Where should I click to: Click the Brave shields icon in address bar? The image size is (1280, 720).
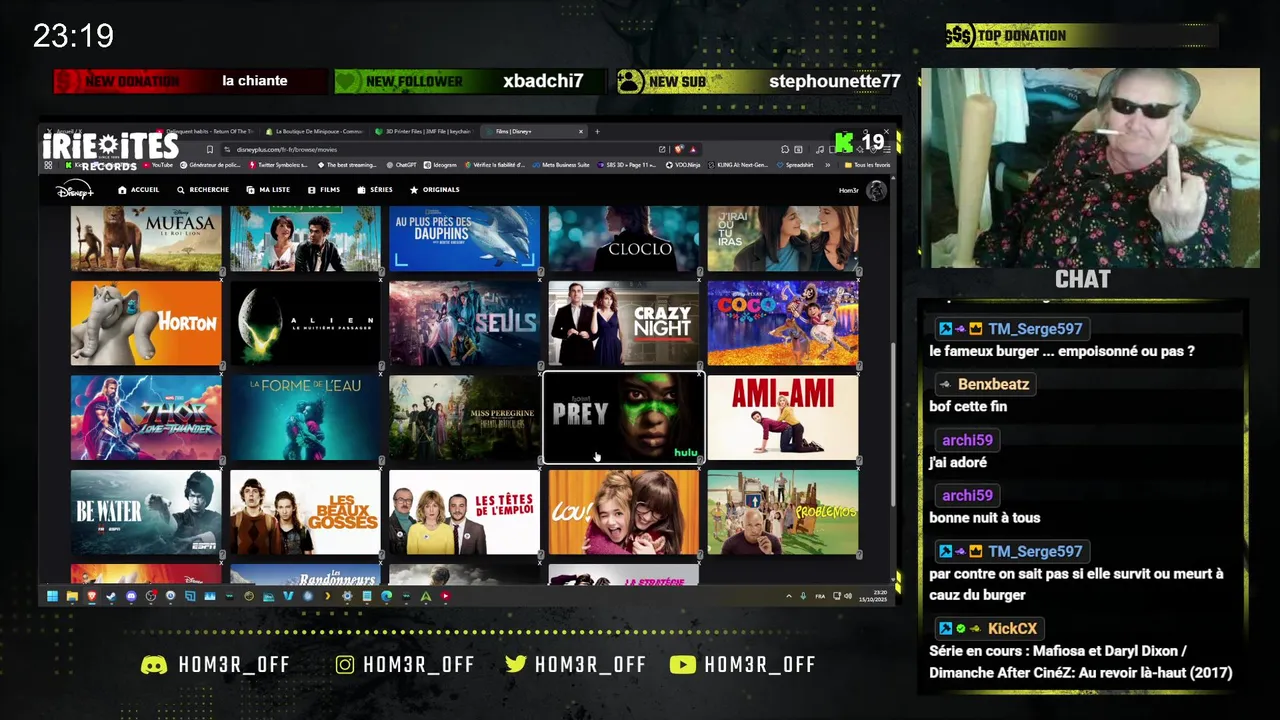pyautogui.click(x=678, y=149)
